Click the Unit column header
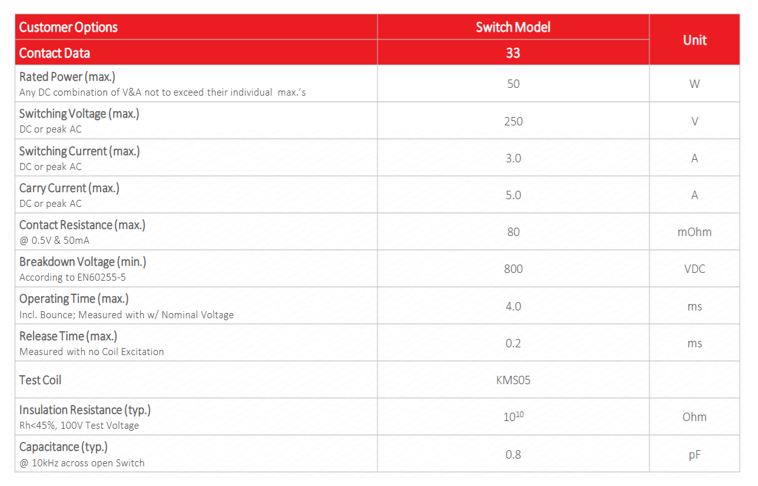 pyautogui.click(x=694, y=40)
